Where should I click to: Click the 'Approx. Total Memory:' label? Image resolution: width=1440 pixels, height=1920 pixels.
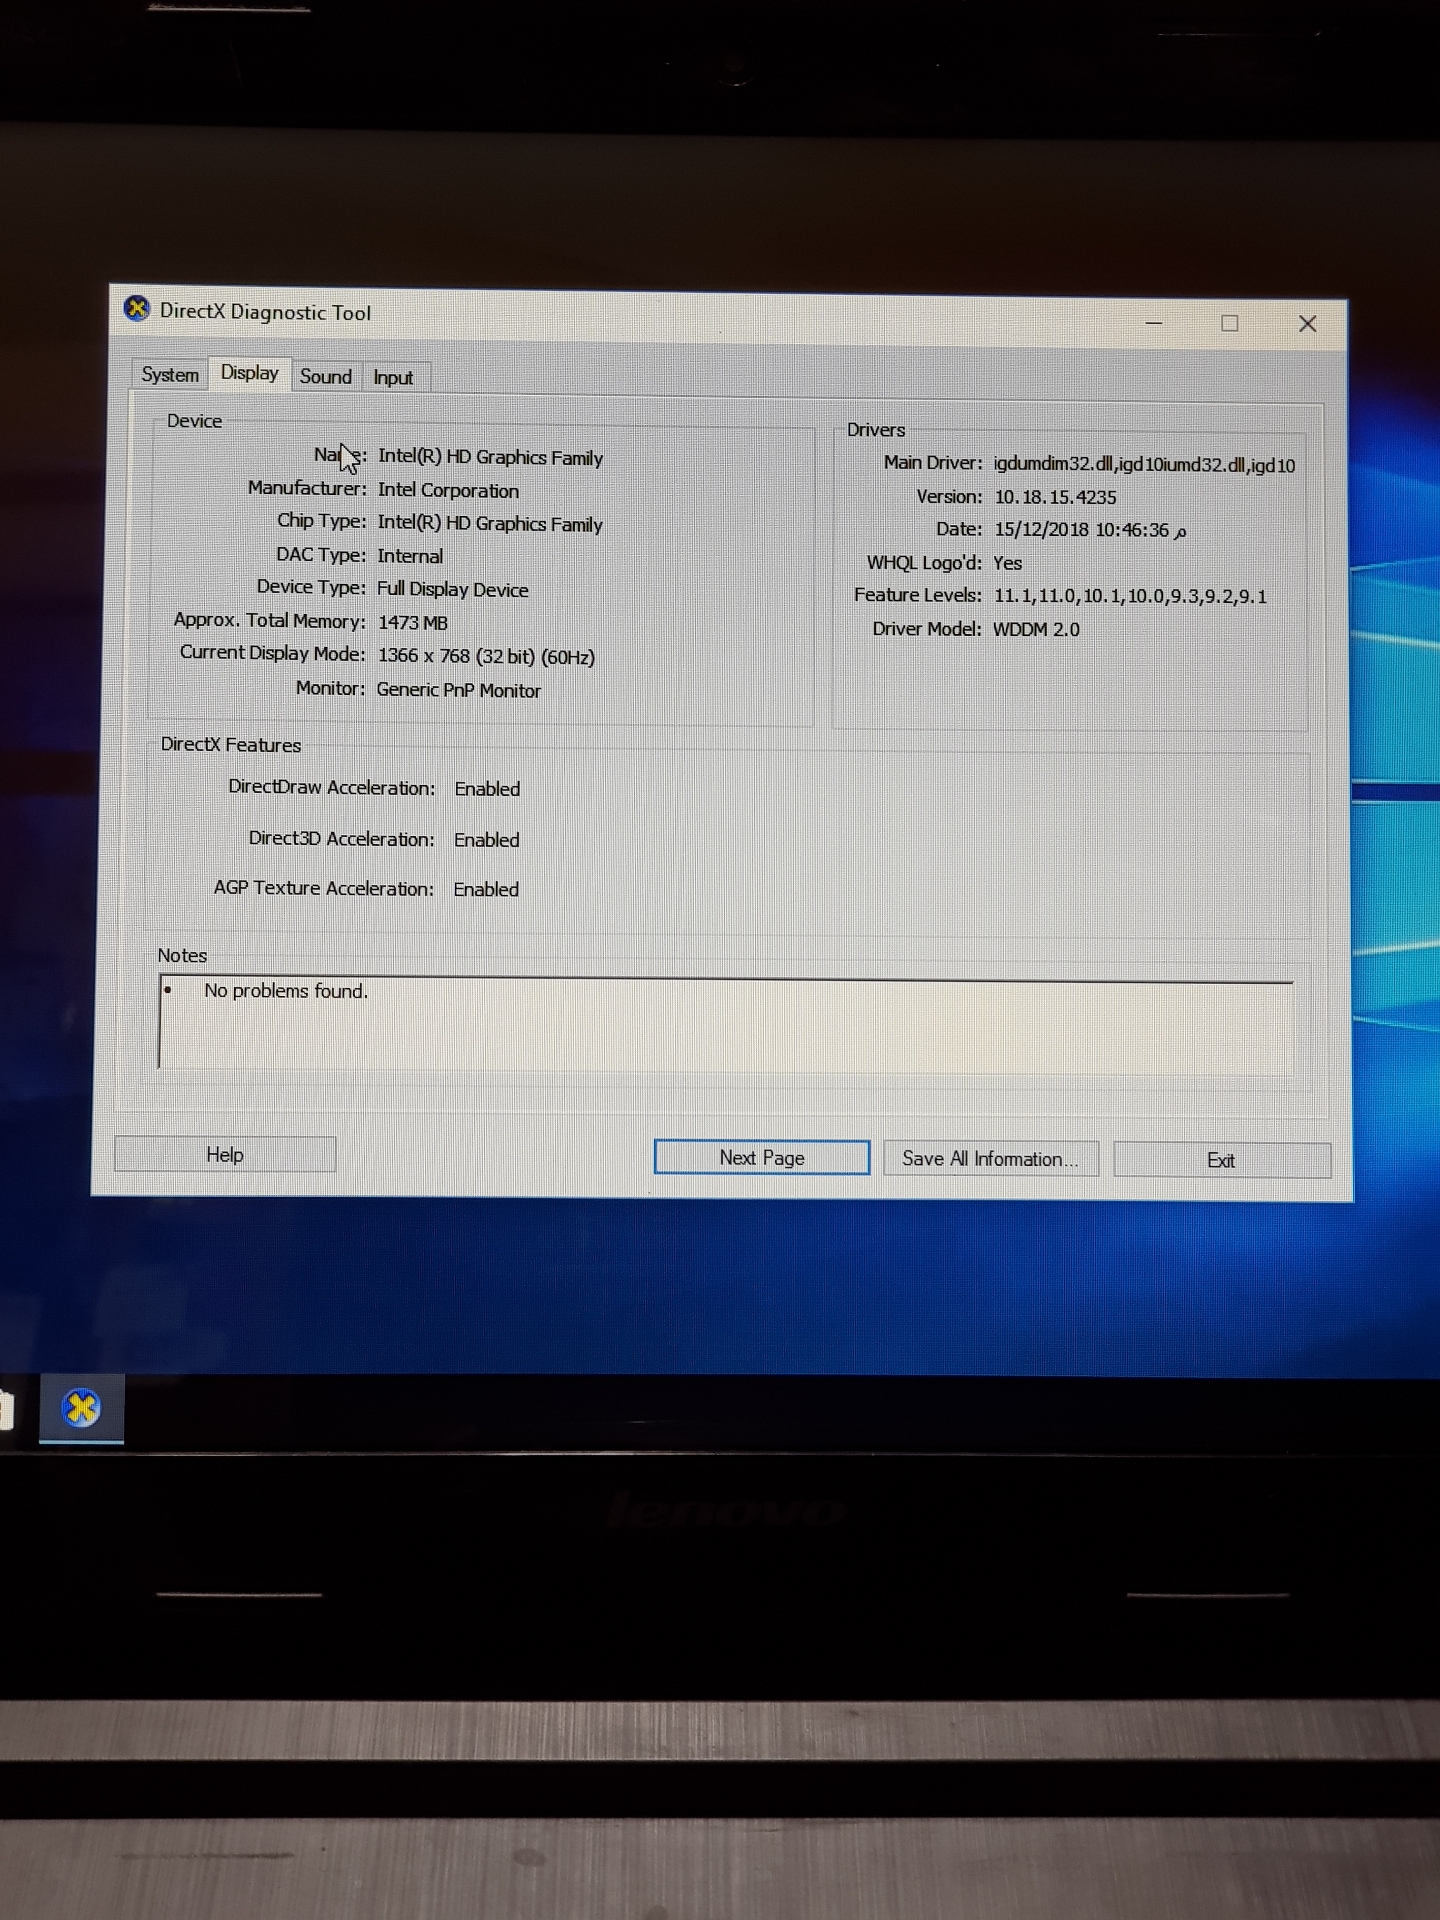[x=270, y=620]
